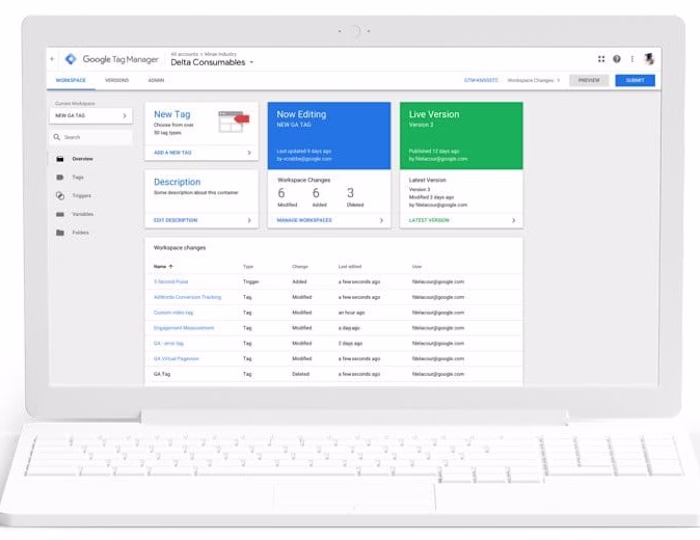Screen dimensions: 700x540
Task: Click the Tags icon in the sidebar
Action: pos(60,177)
